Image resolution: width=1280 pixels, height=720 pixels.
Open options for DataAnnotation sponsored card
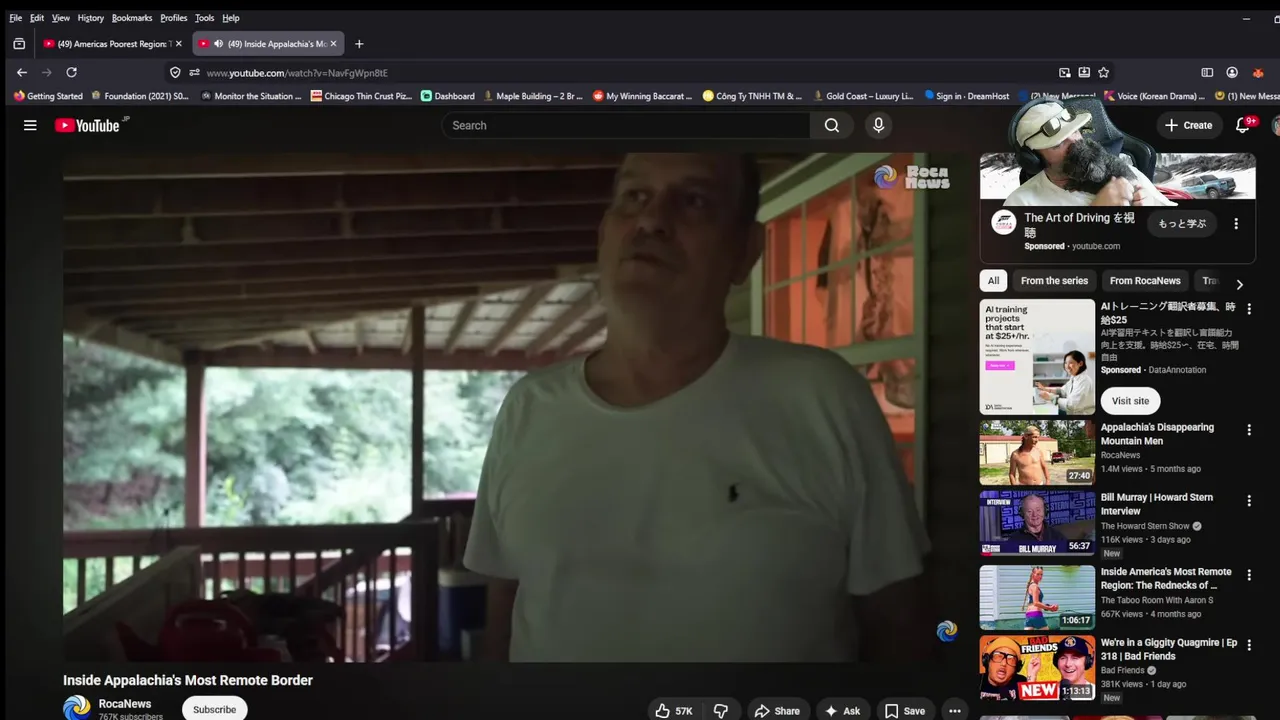1248,310
